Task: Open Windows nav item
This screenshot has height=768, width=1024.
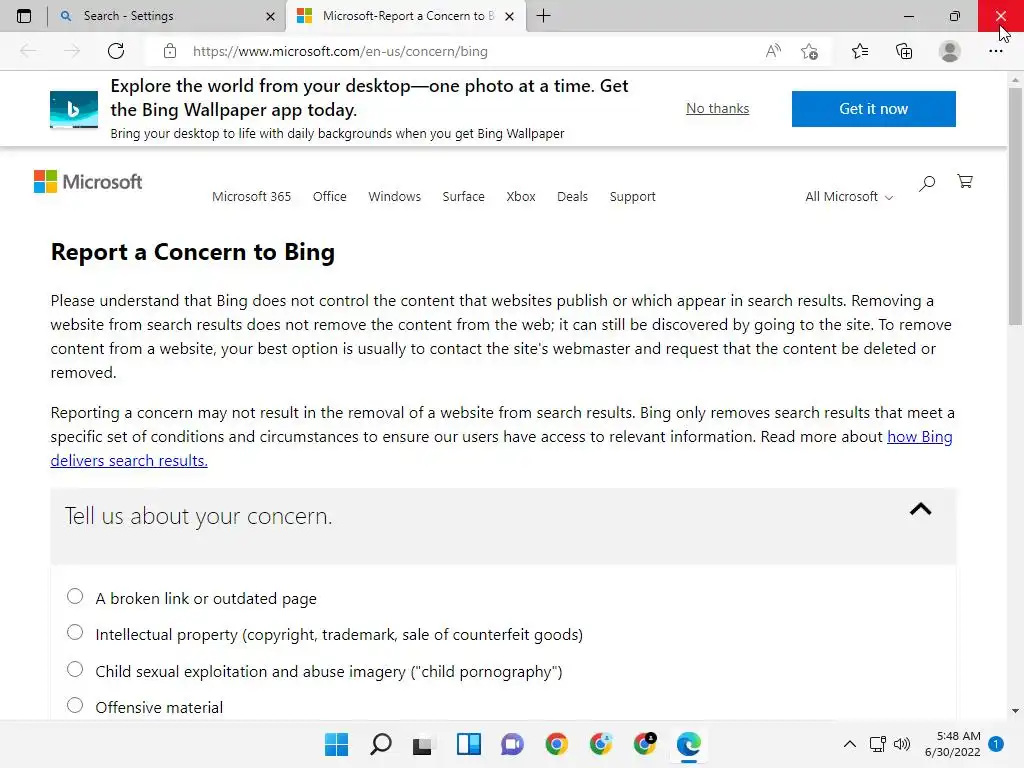Action: 394,197
